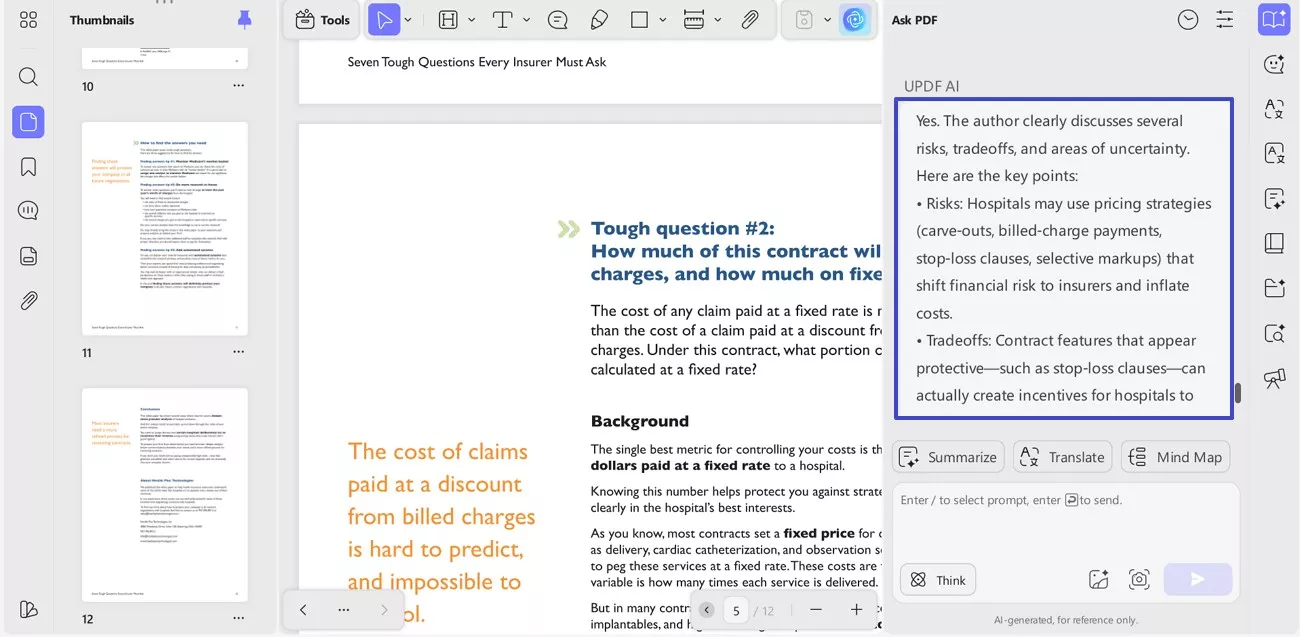Zoom out with the minus button
The image size is (1300, 637).
click(816, 610)
